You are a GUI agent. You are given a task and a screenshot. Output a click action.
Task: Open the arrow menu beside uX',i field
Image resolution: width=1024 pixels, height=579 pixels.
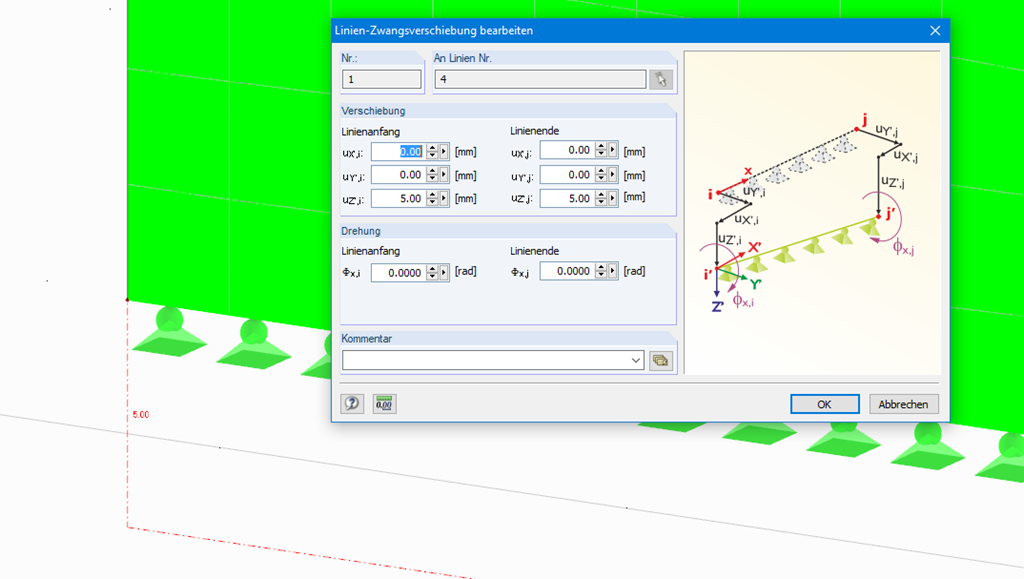[444, 151]
